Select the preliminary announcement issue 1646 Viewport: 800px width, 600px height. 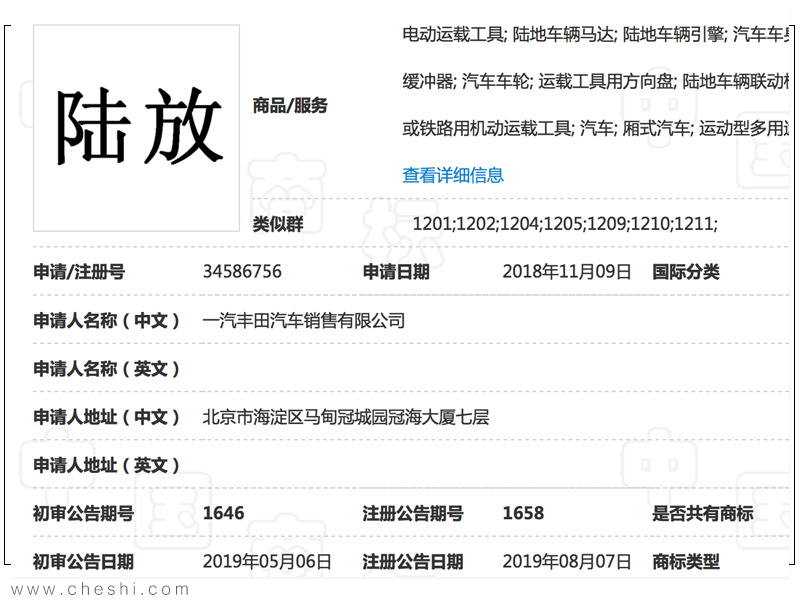(223, 513)
